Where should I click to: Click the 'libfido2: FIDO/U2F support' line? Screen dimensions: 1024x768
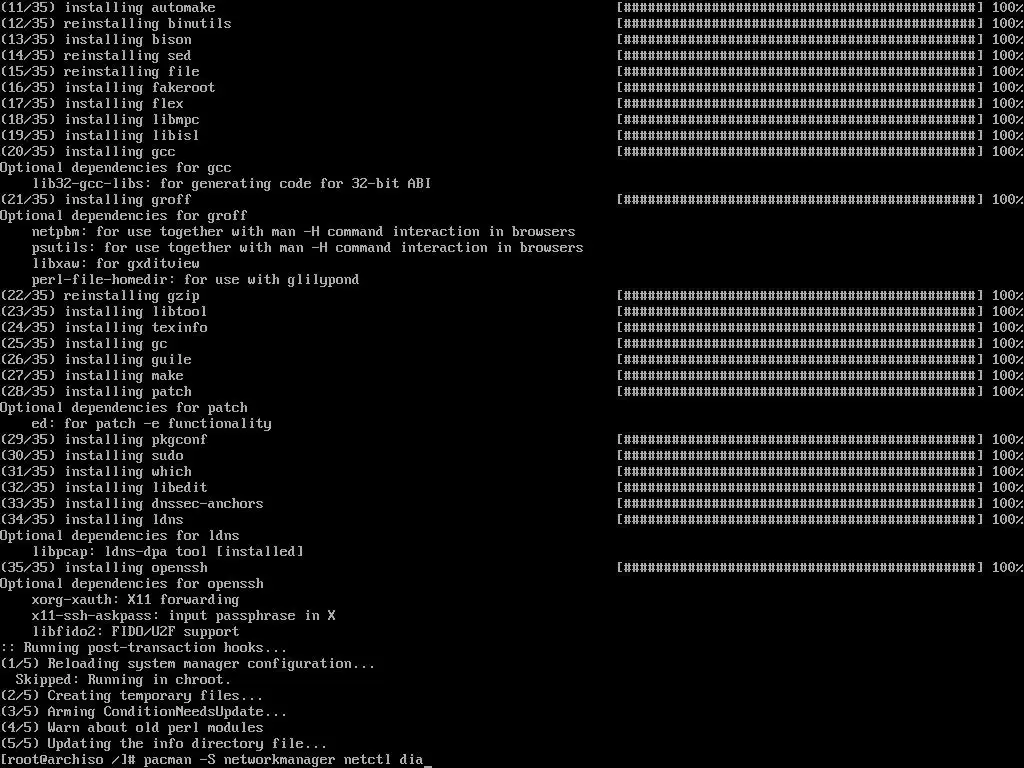click(135, 632)
